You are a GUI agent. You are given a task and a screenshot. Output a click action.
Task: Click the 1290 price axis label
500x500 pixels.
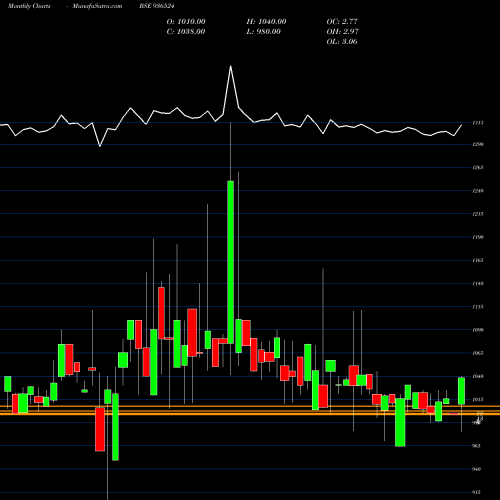coord(478,144)
